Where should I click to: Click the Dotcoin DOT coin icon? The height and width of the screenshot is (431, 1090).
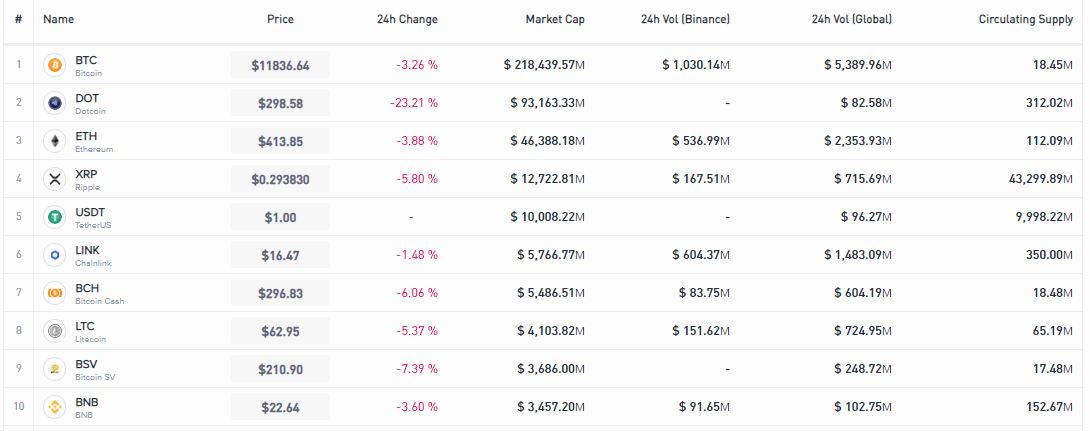pyautogui.click(x=54, y=104)
